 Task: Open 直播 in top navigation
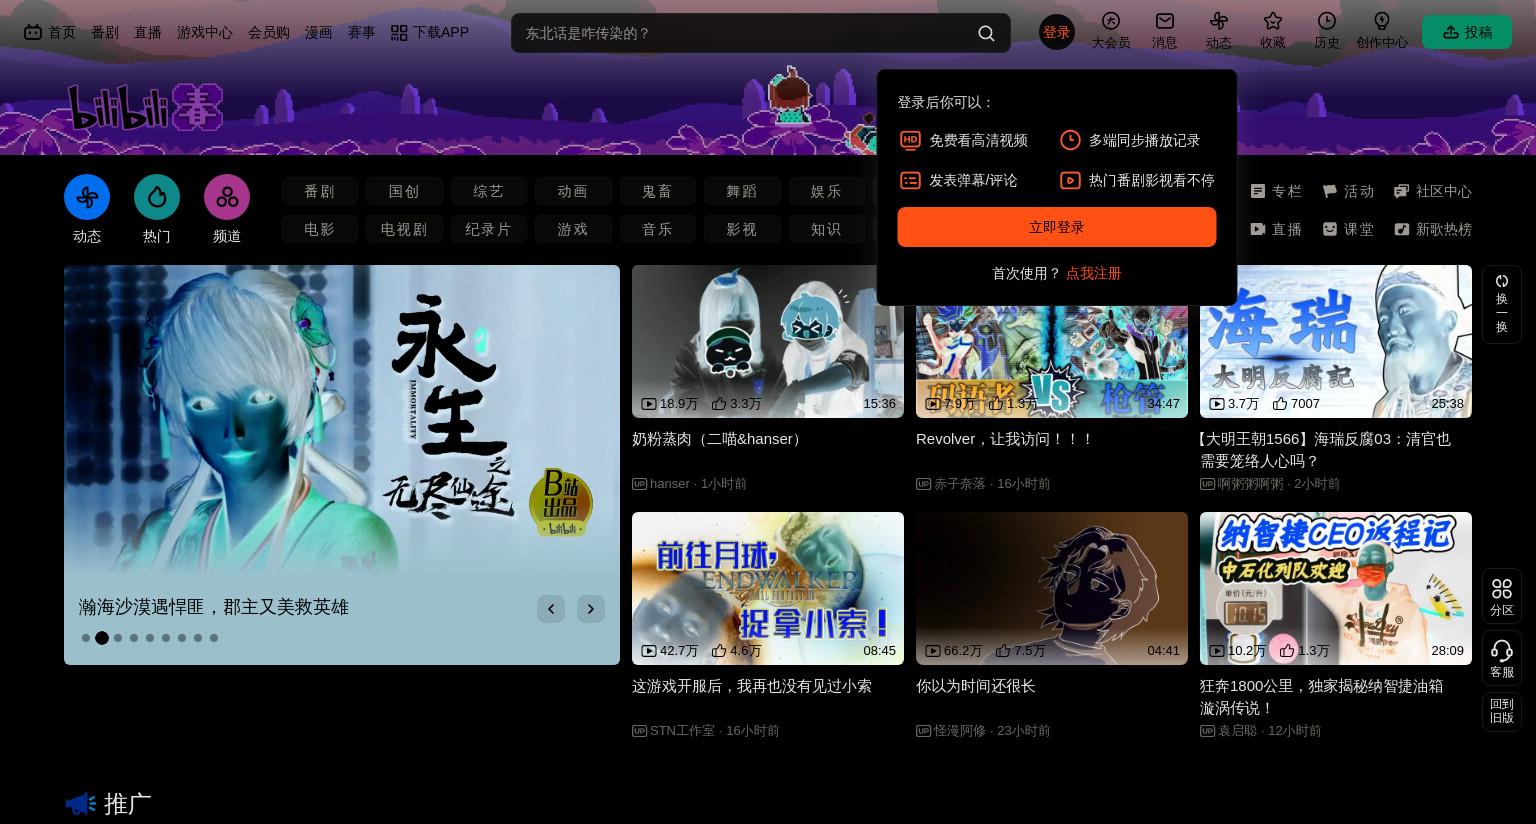pos(148,32)
